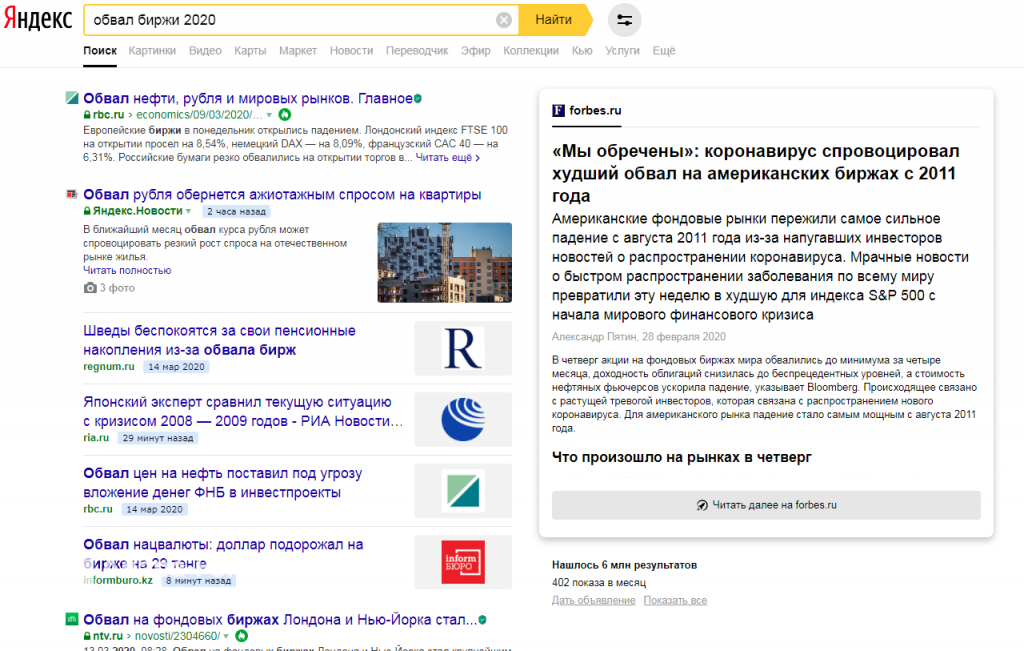Click Читать полностью link
The image size is (1024, 651).
point(127,270)
